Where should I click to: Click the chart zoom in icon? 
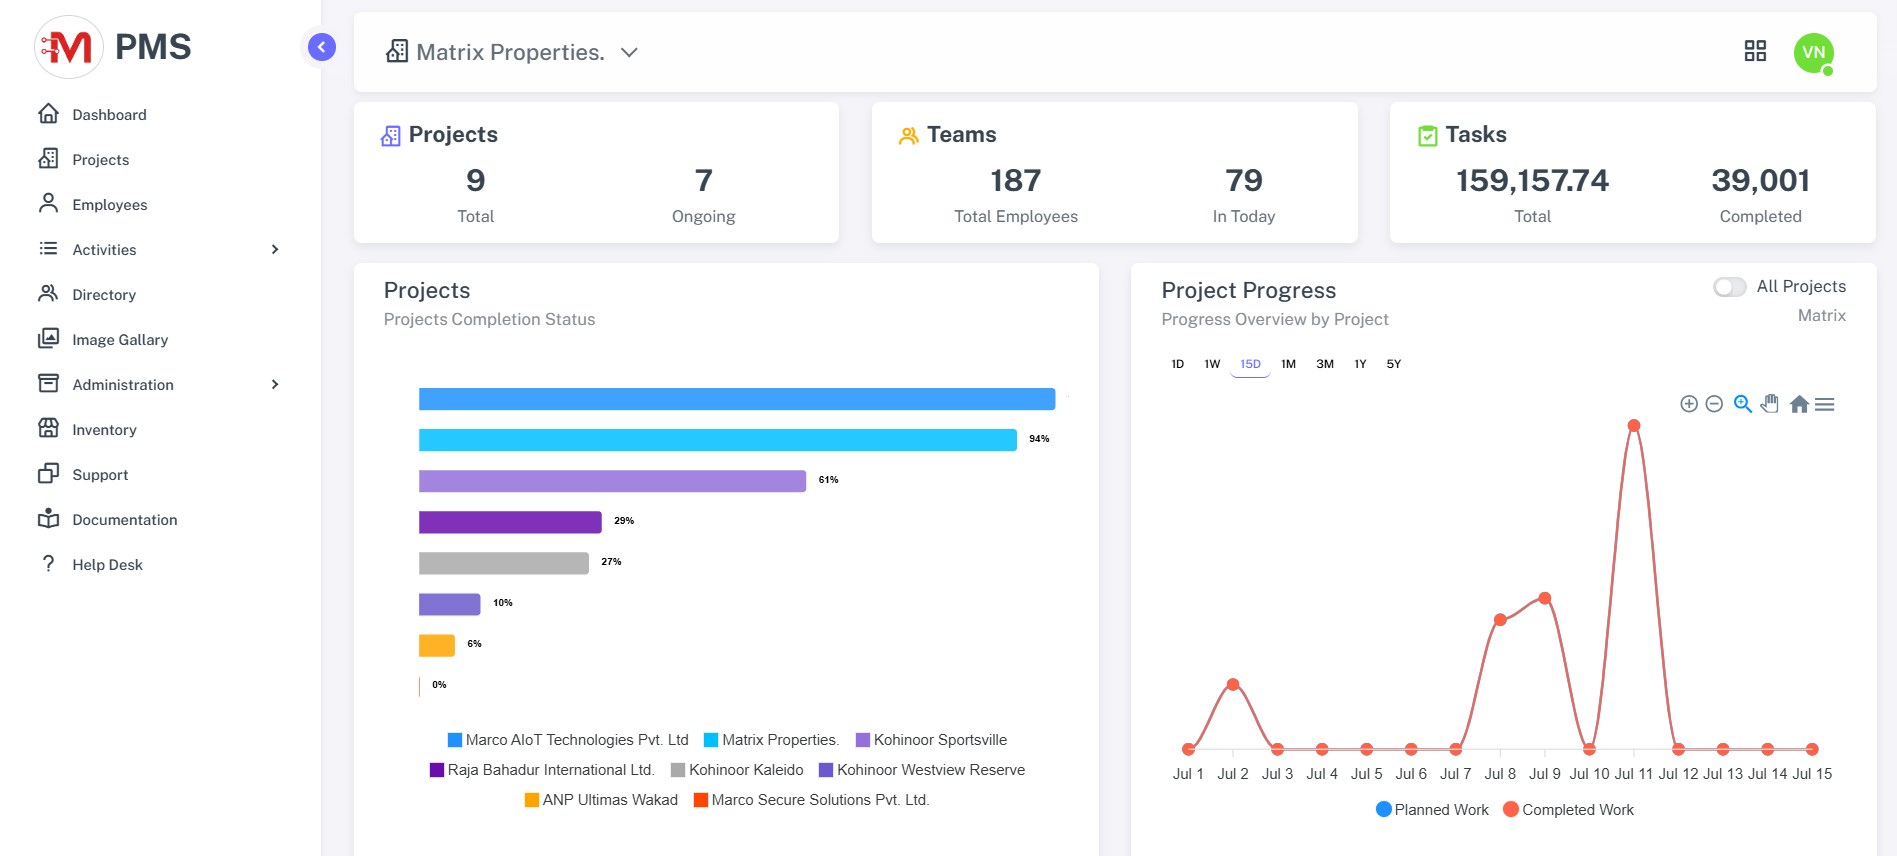1688,404
